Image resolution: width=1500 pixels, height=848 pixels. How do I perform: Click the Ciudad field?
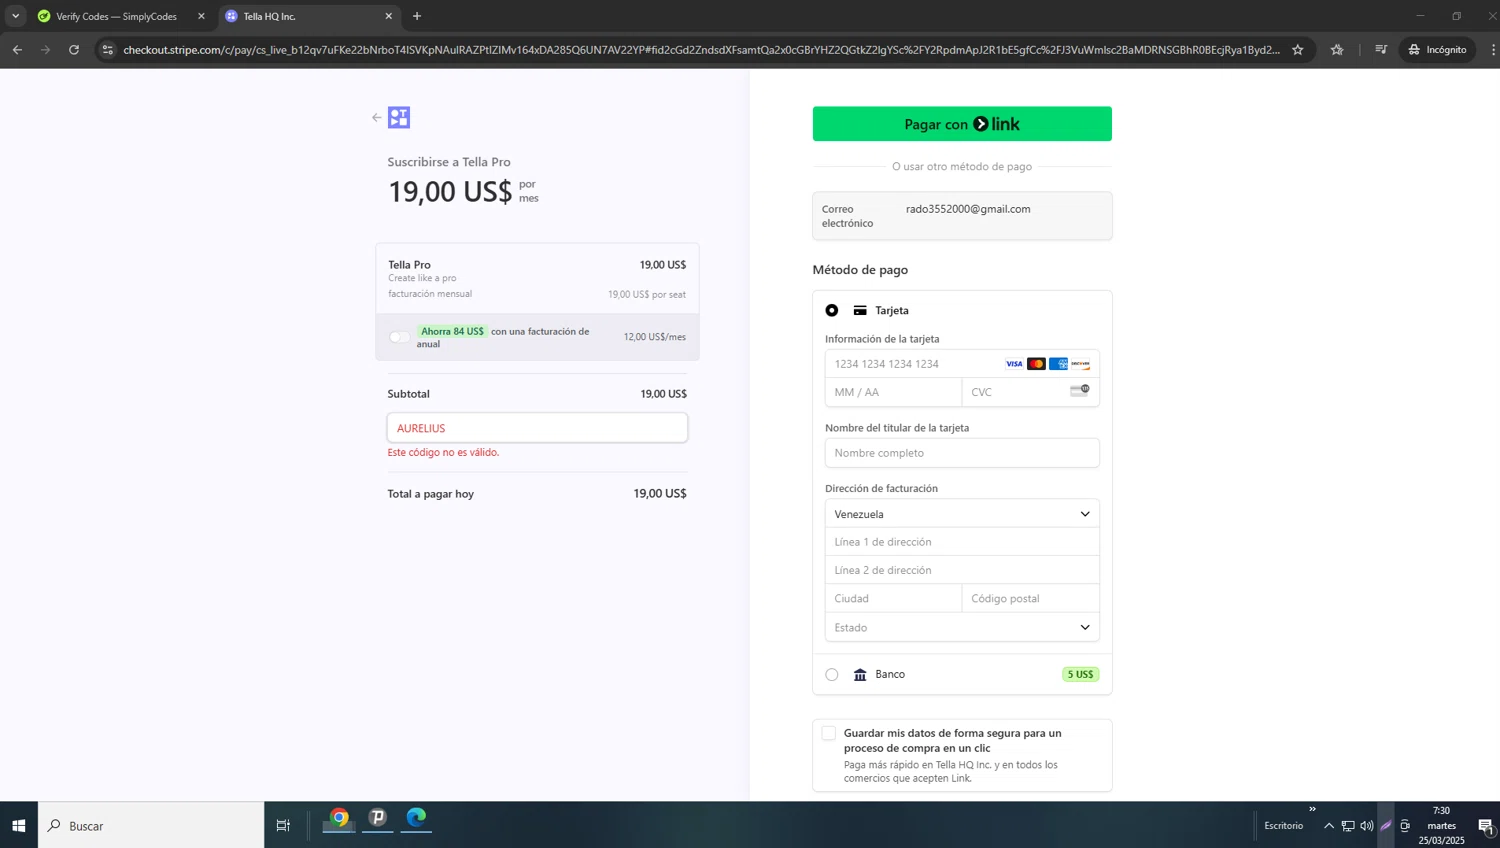click(893, 599)
